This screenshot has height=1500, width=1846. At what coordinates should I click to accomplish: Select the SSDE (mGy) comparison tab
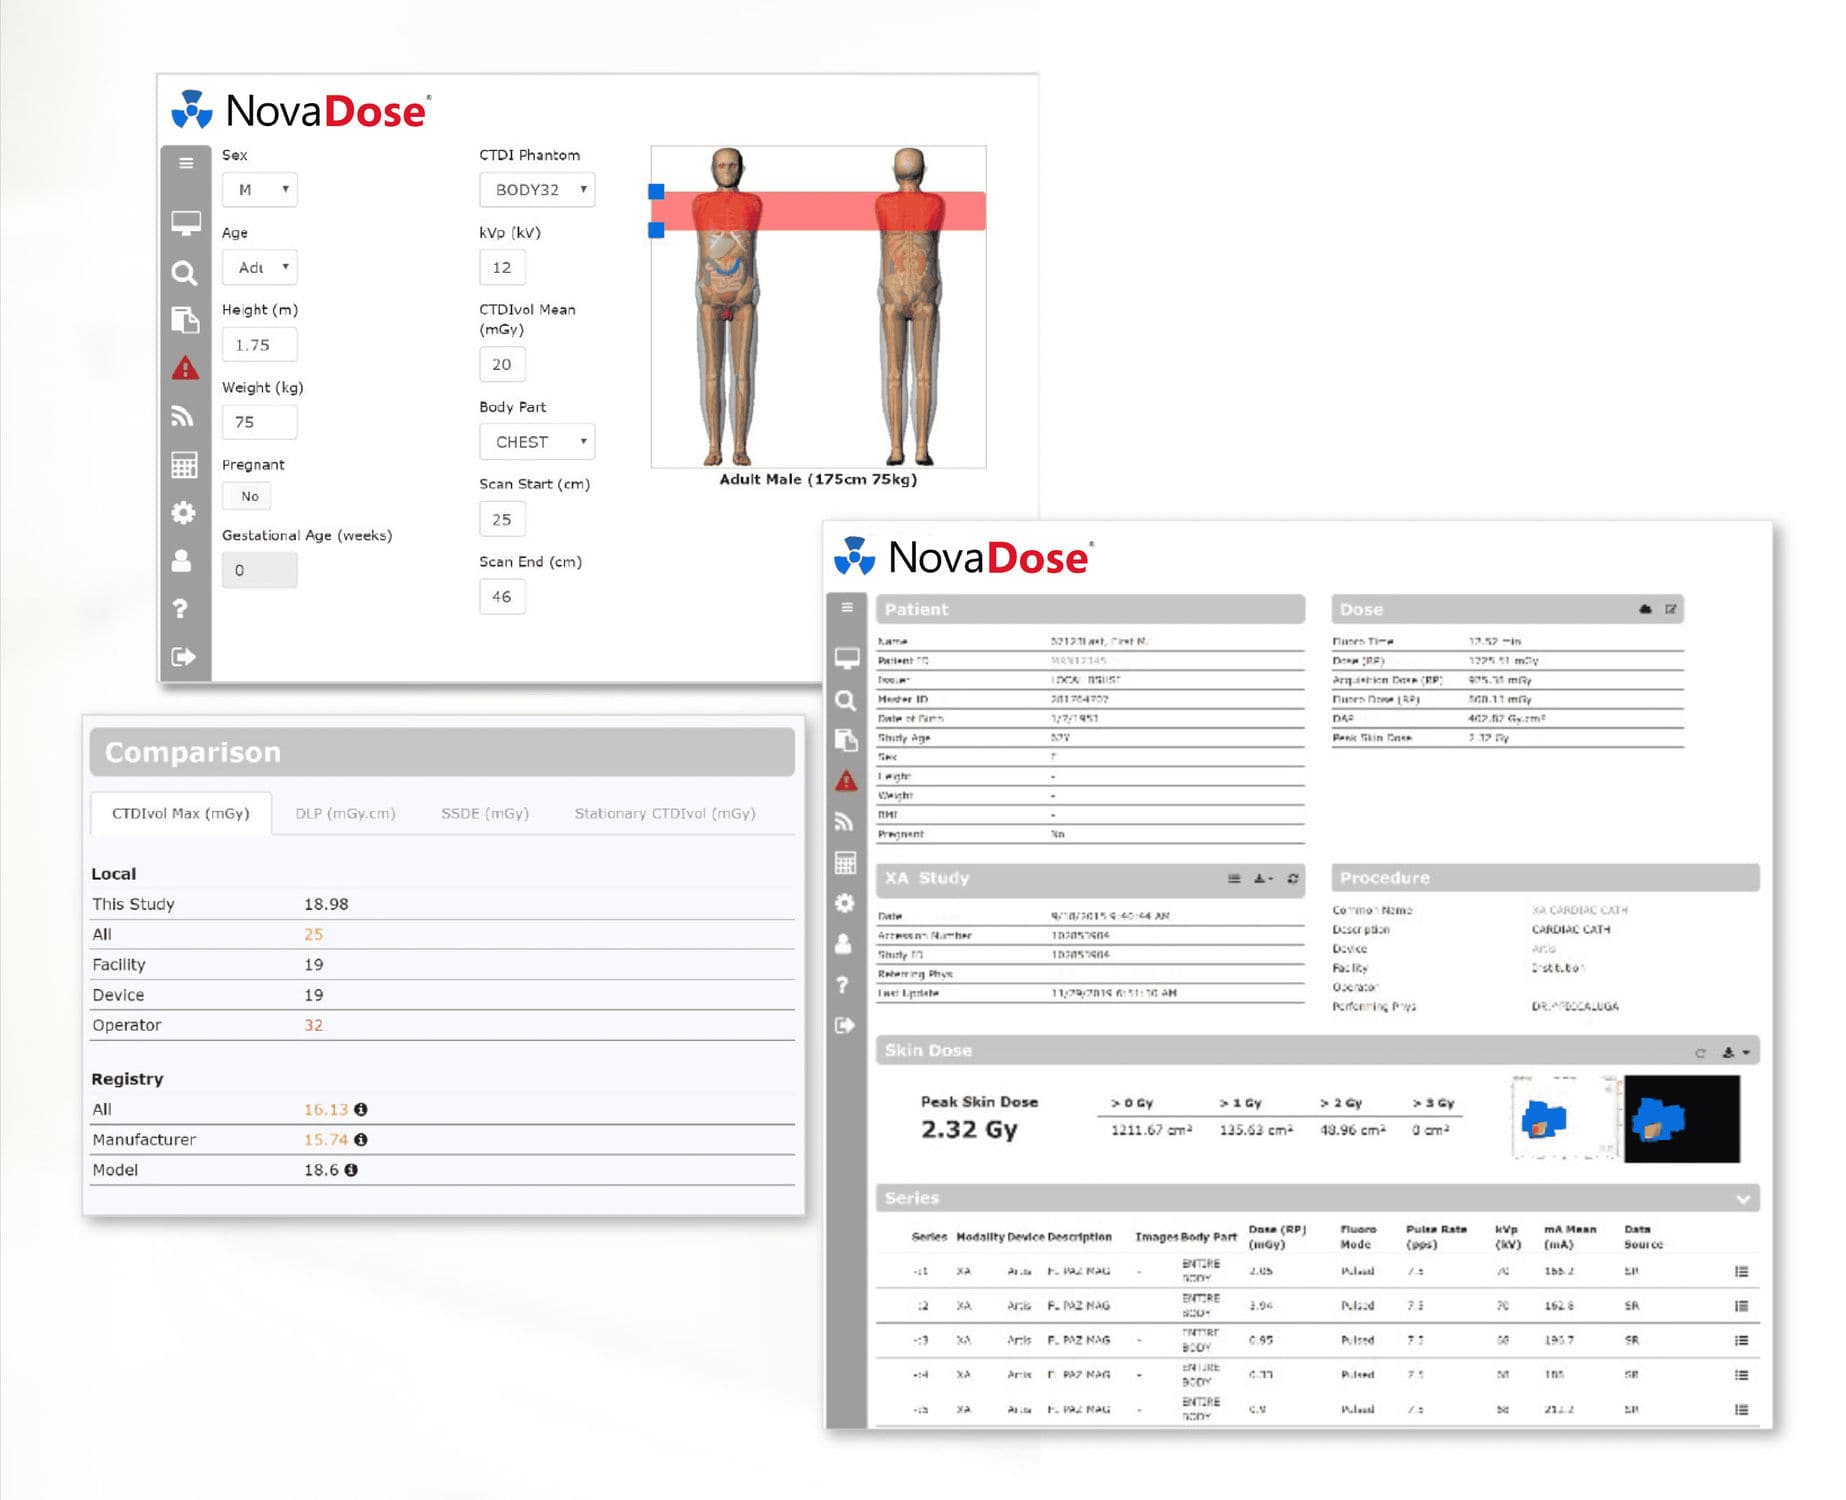[x=485, y=813]
